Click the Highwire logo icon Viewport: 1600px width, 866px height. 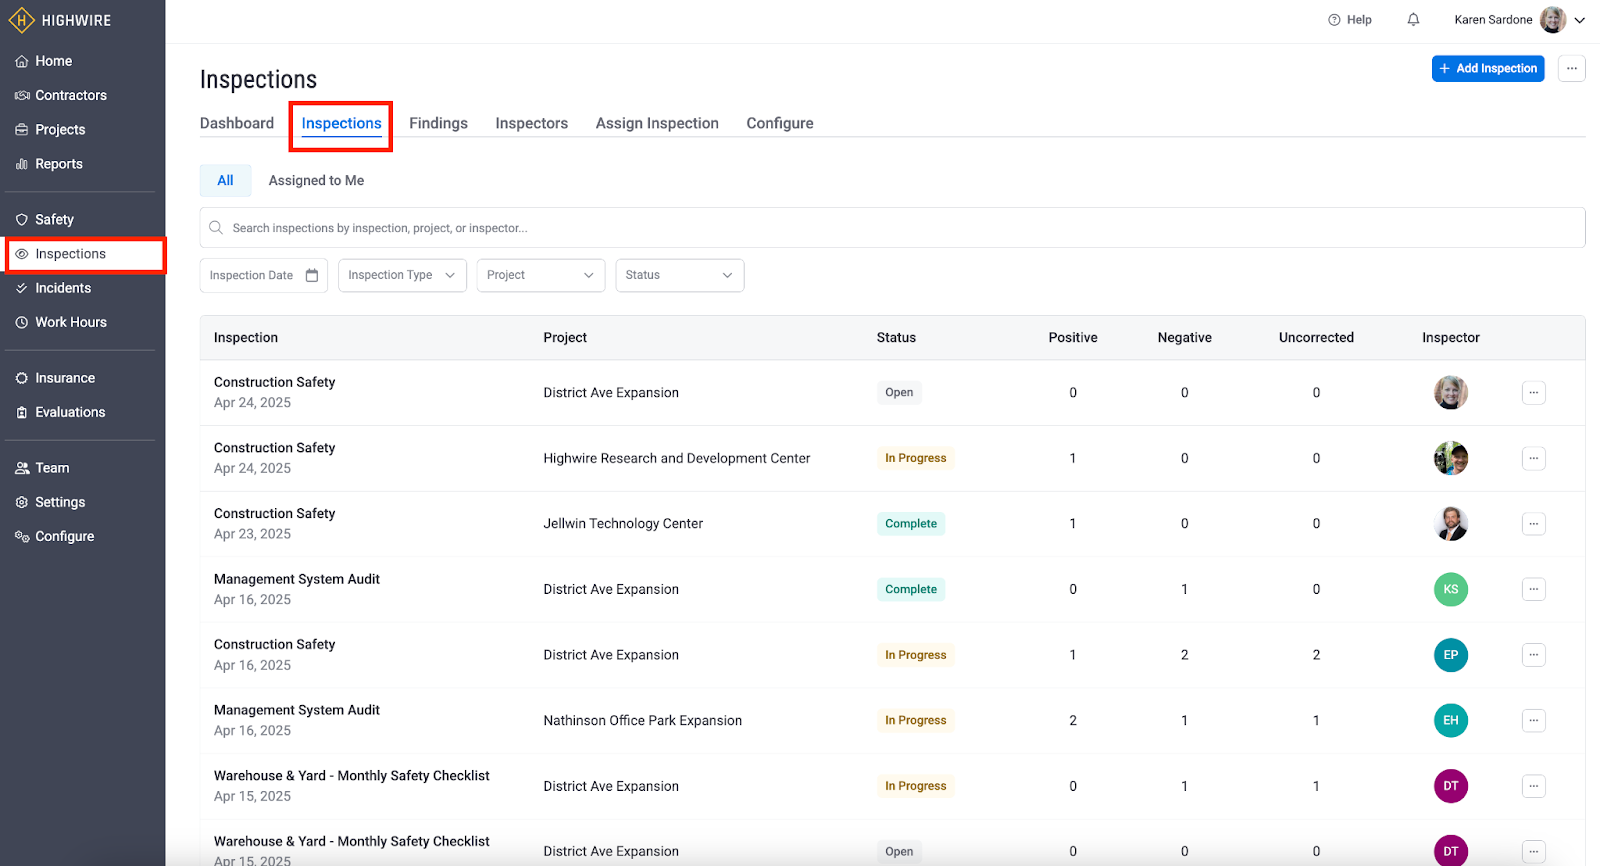(x=21, y=20)
